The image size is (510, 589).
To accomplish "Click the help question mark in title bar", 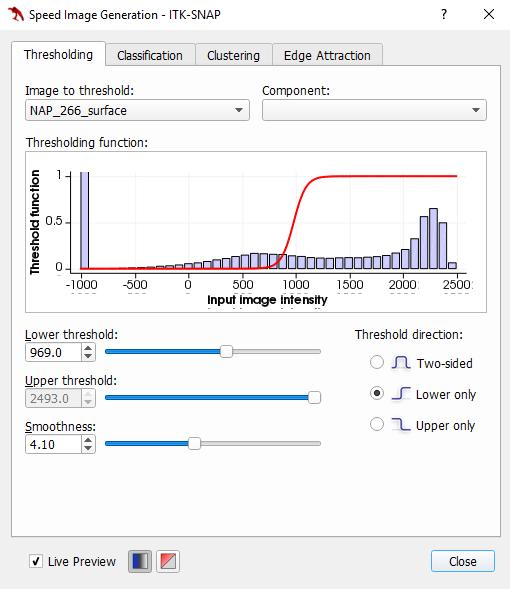I will (x=444, y=15).
